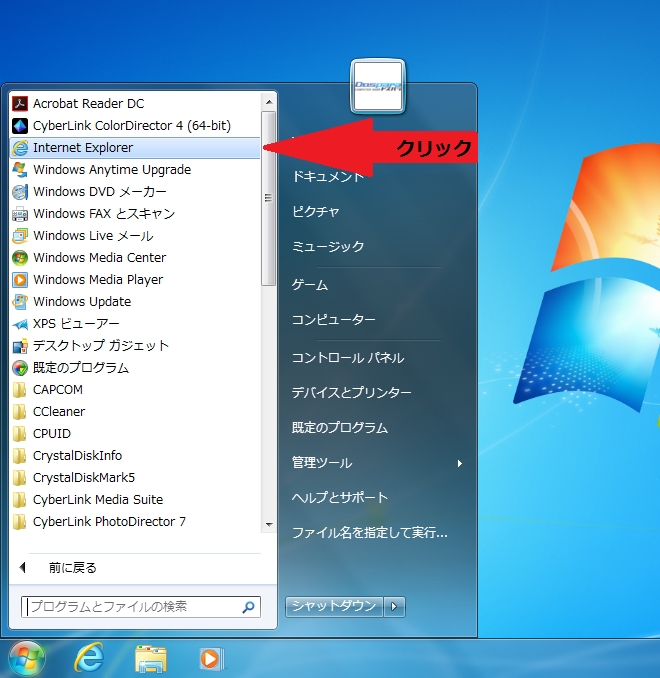Click the CPUID folder icon

point(19,434)
